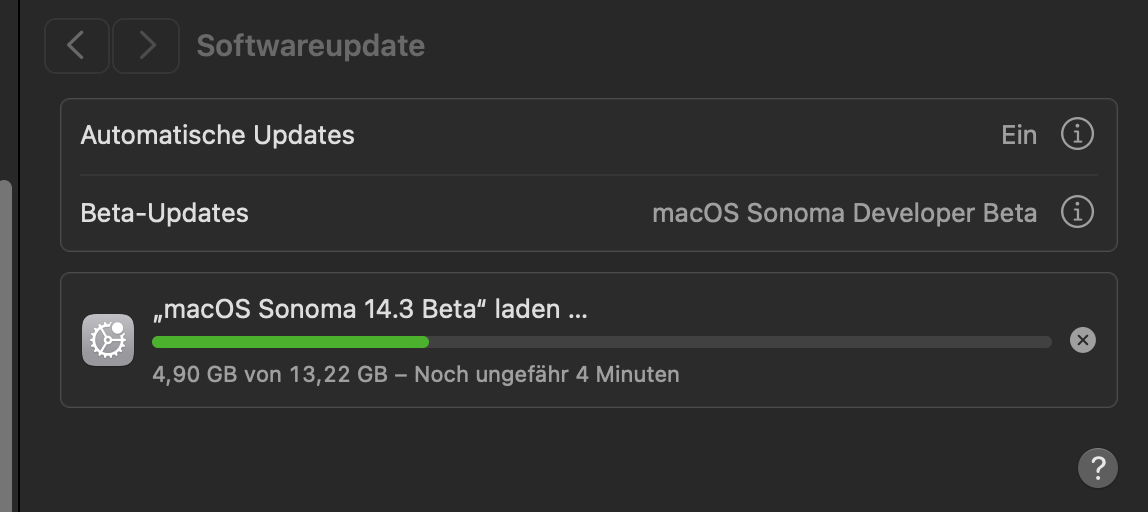Click the Softwareupdate page title
Image resolution: width=1148 pixels, height=512 pixels.
pyautogui.click(x=310, y=46)
